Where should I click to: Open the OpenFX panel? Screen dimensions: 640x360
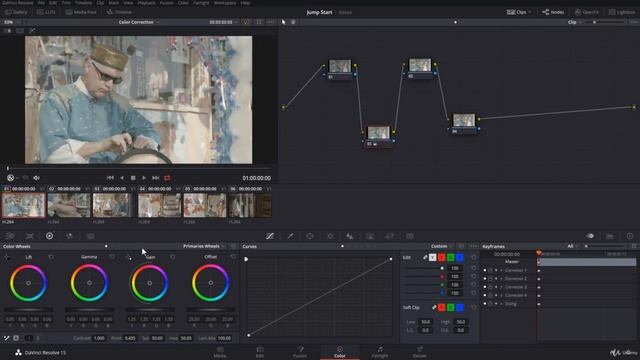(587, 12)
